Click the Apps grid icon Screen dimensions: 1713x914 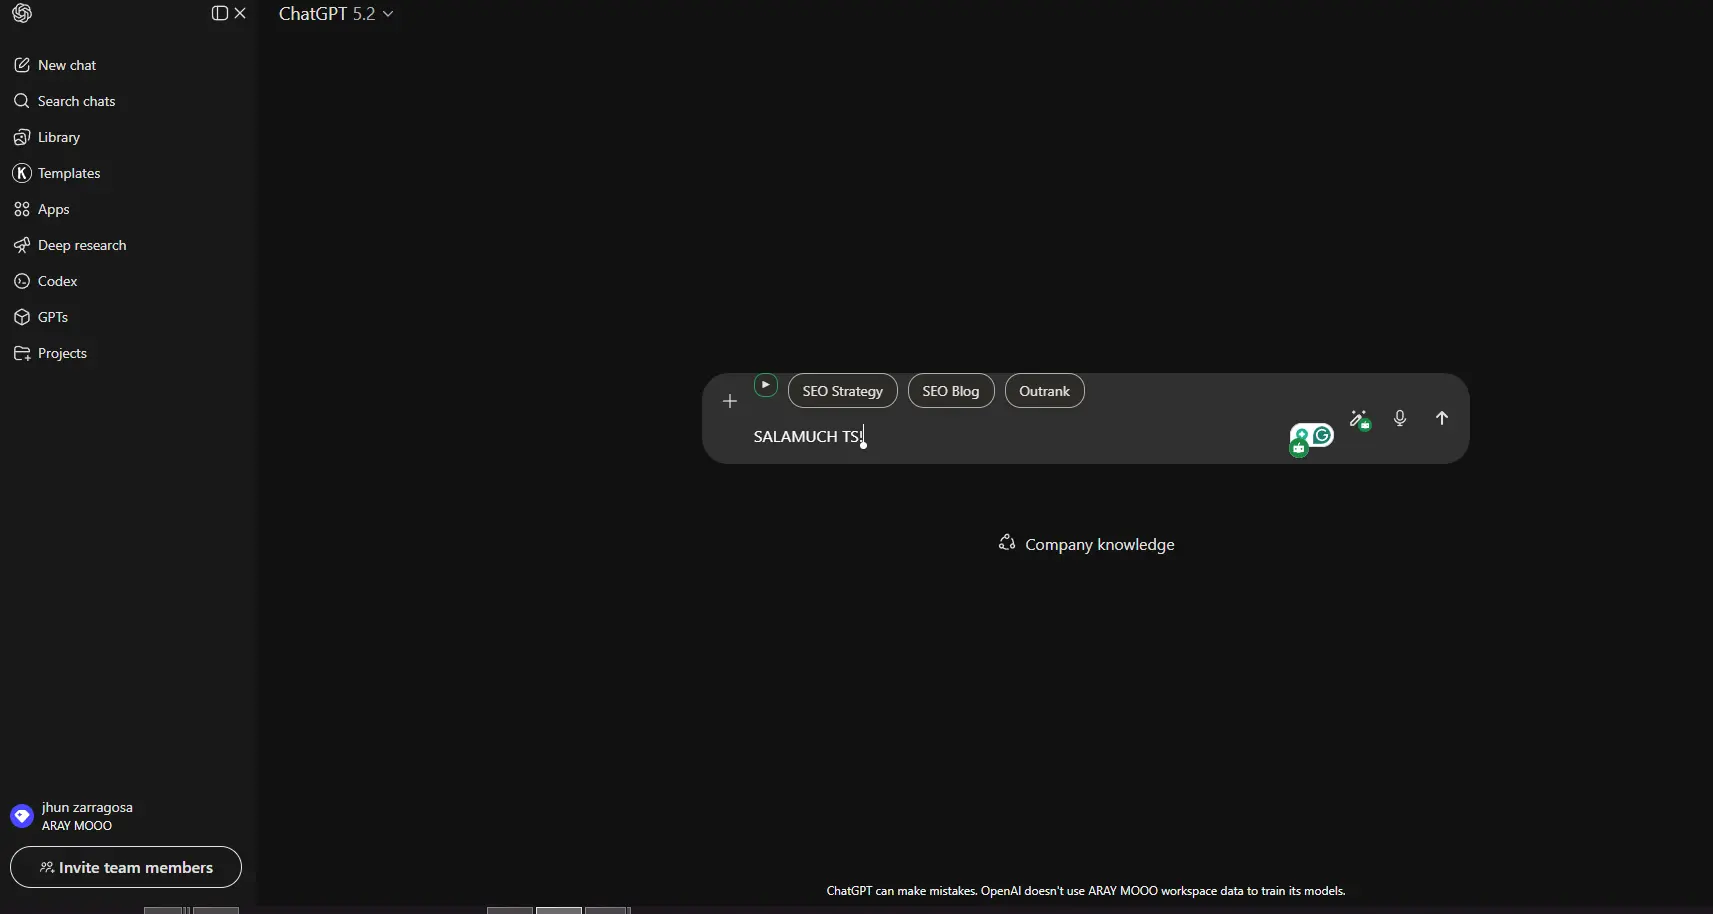22,209
